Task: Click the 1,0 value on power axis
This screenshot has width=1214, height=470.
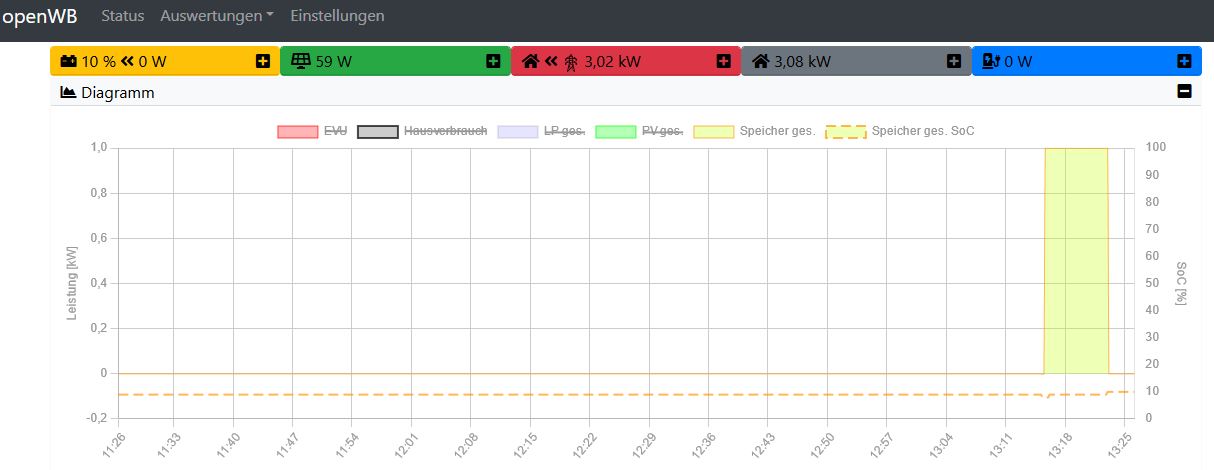Action: tap(99, 147)
